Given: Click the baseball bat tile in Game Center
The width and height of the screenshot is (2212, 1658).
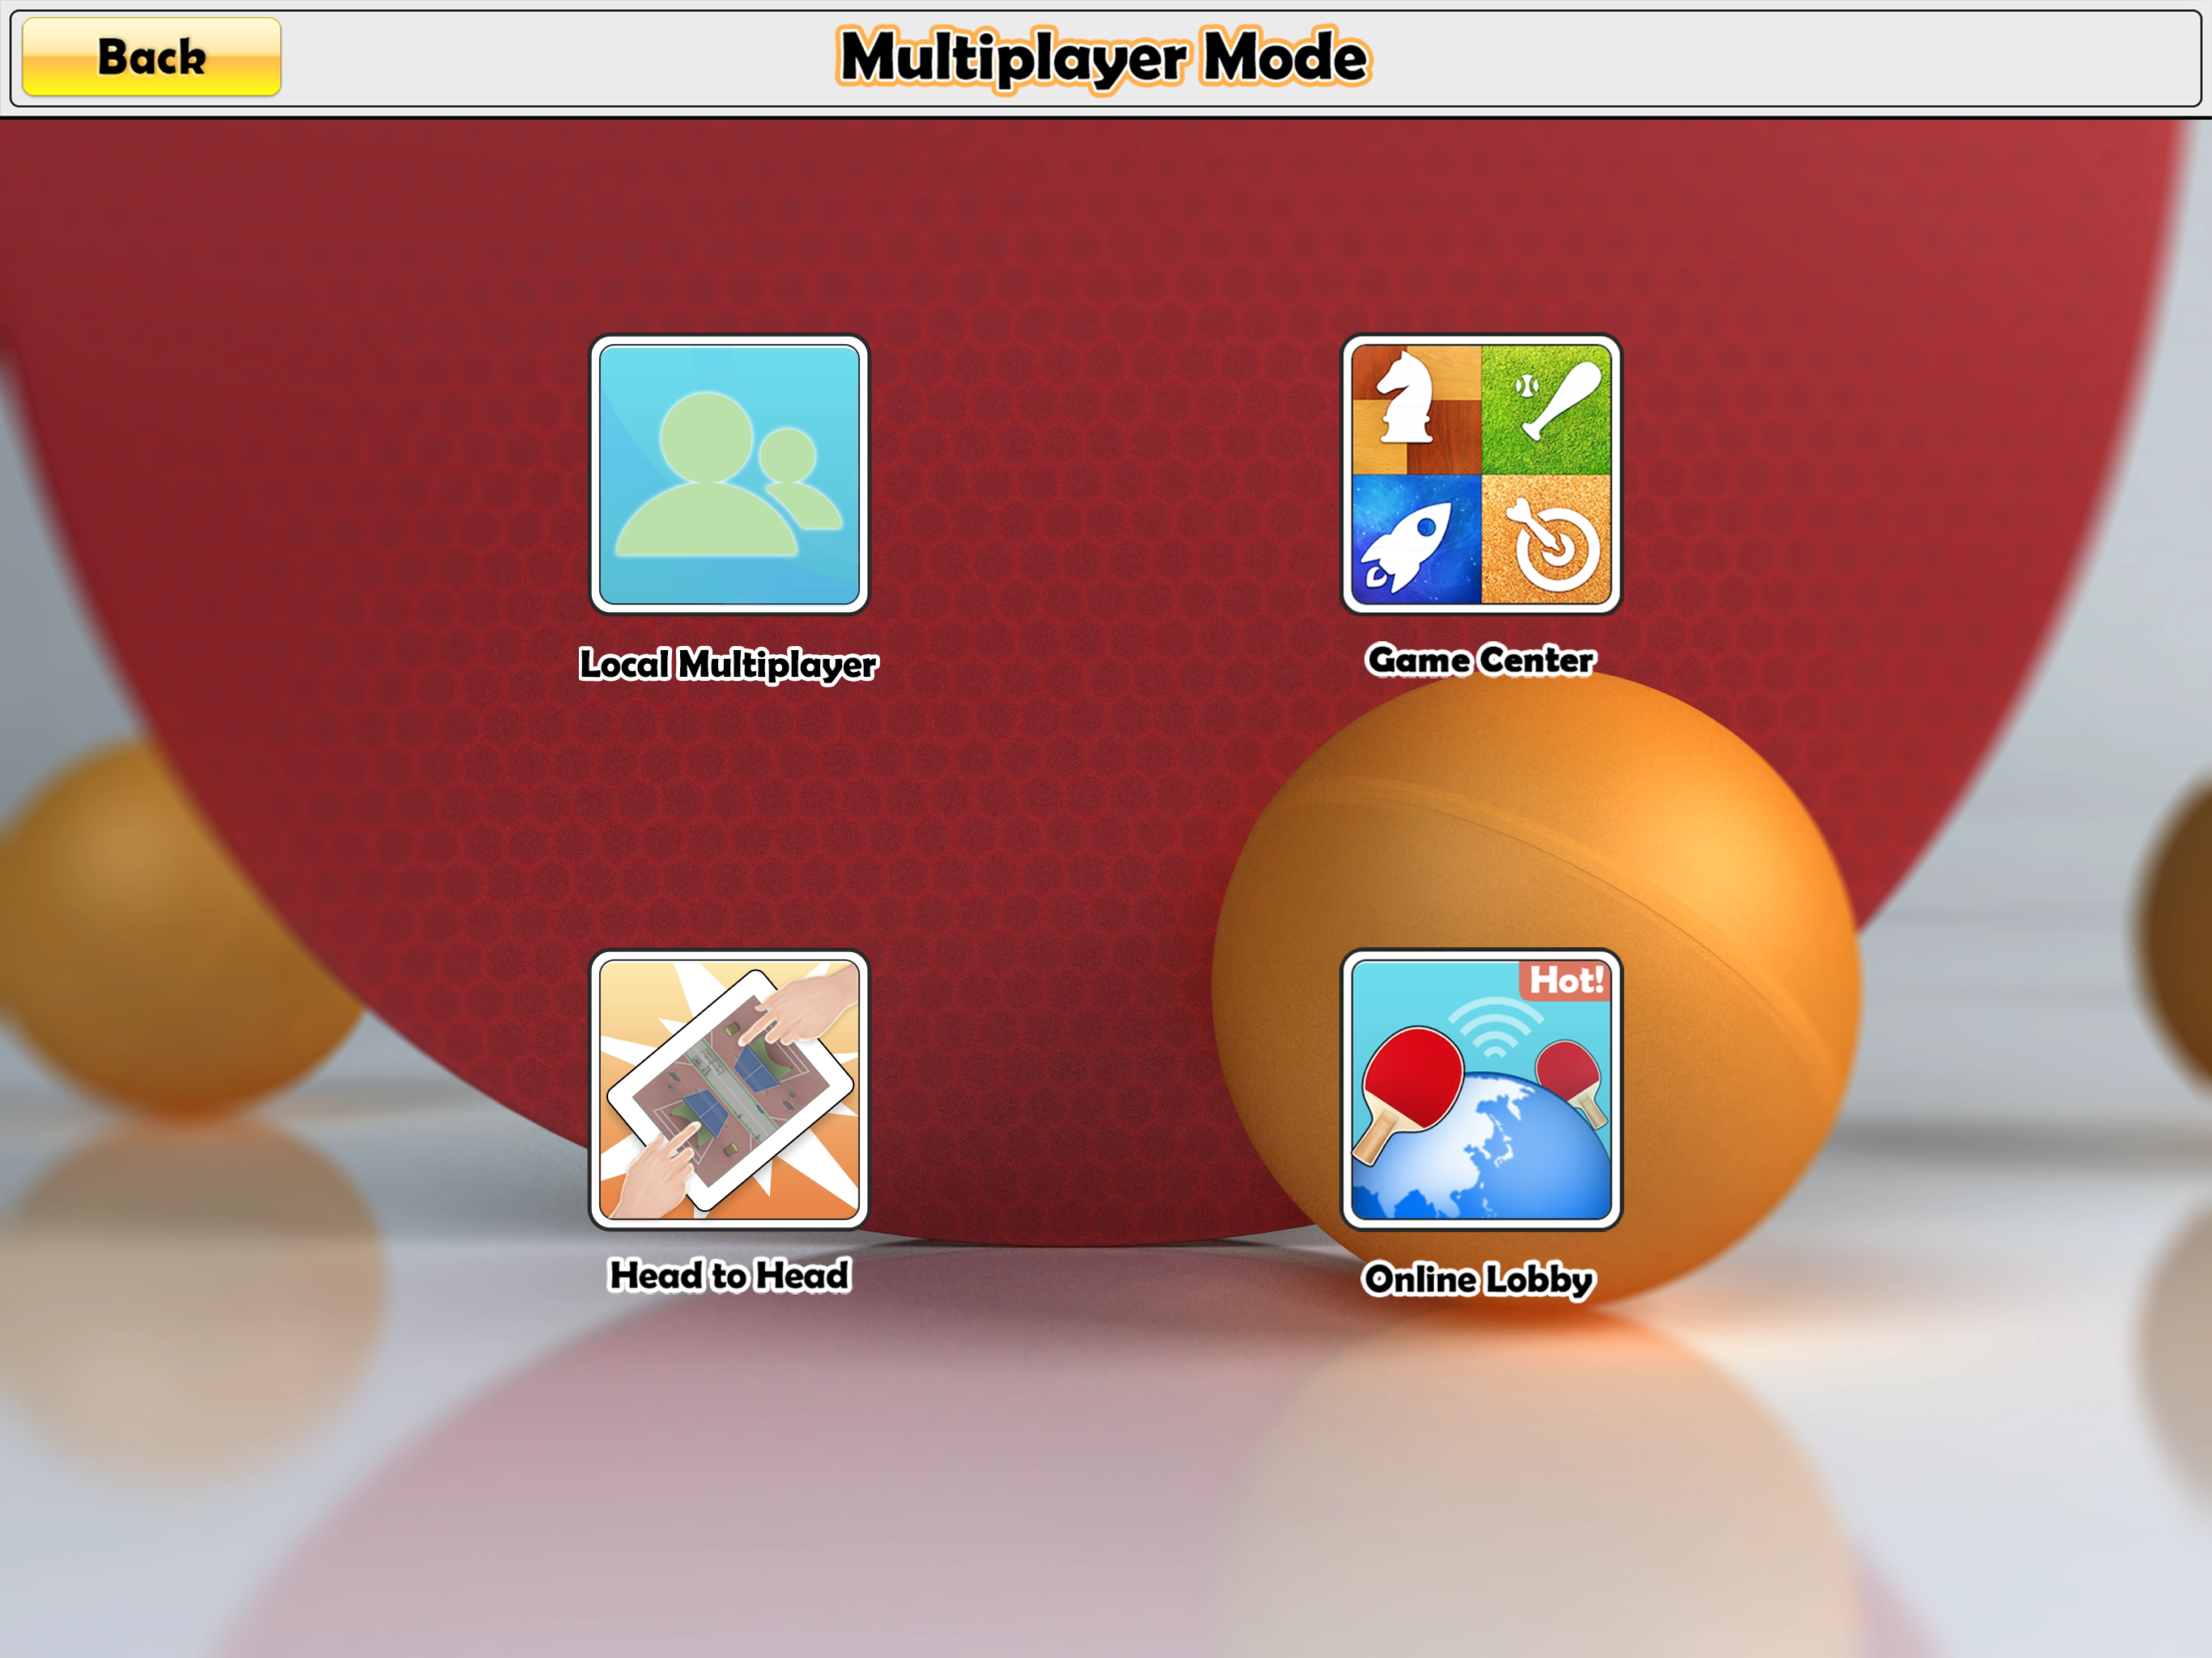Looking at the screenshot, I should pyautogui.click(x=1546, y=409).
